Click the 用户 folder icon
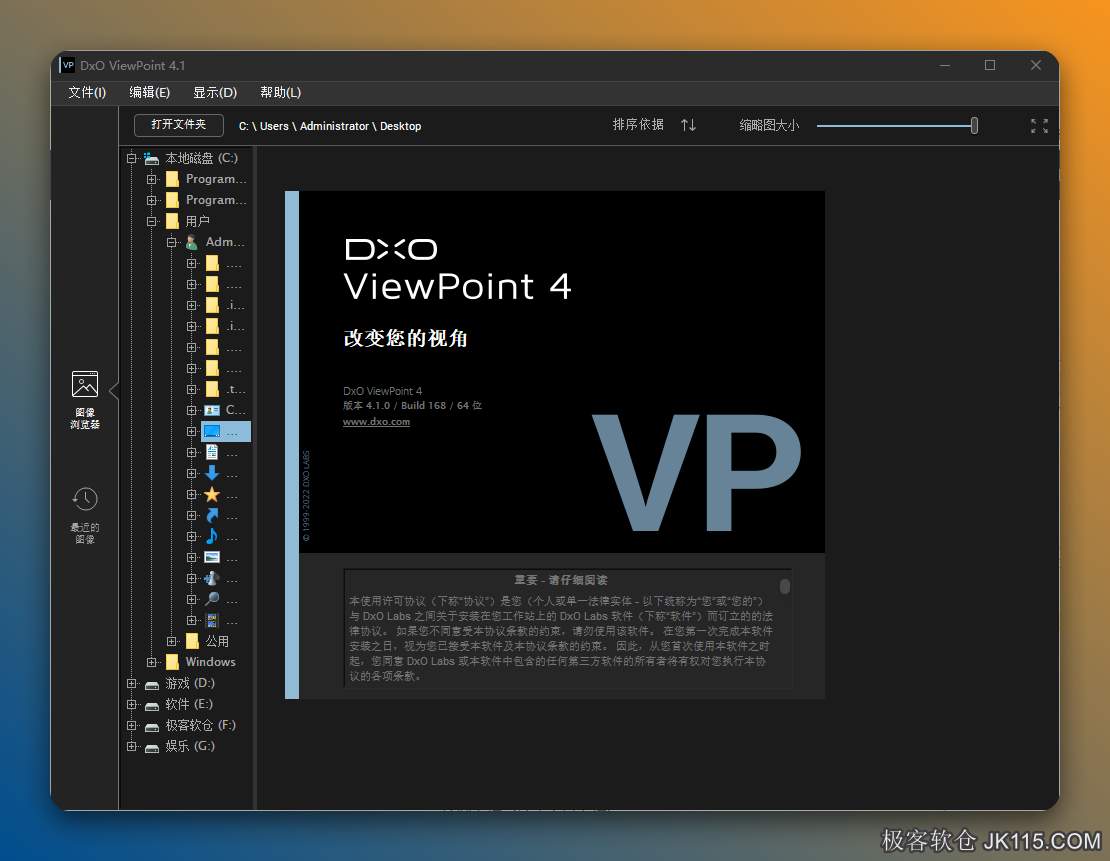Screen dimensions: 1110x861 click(172, 222)
